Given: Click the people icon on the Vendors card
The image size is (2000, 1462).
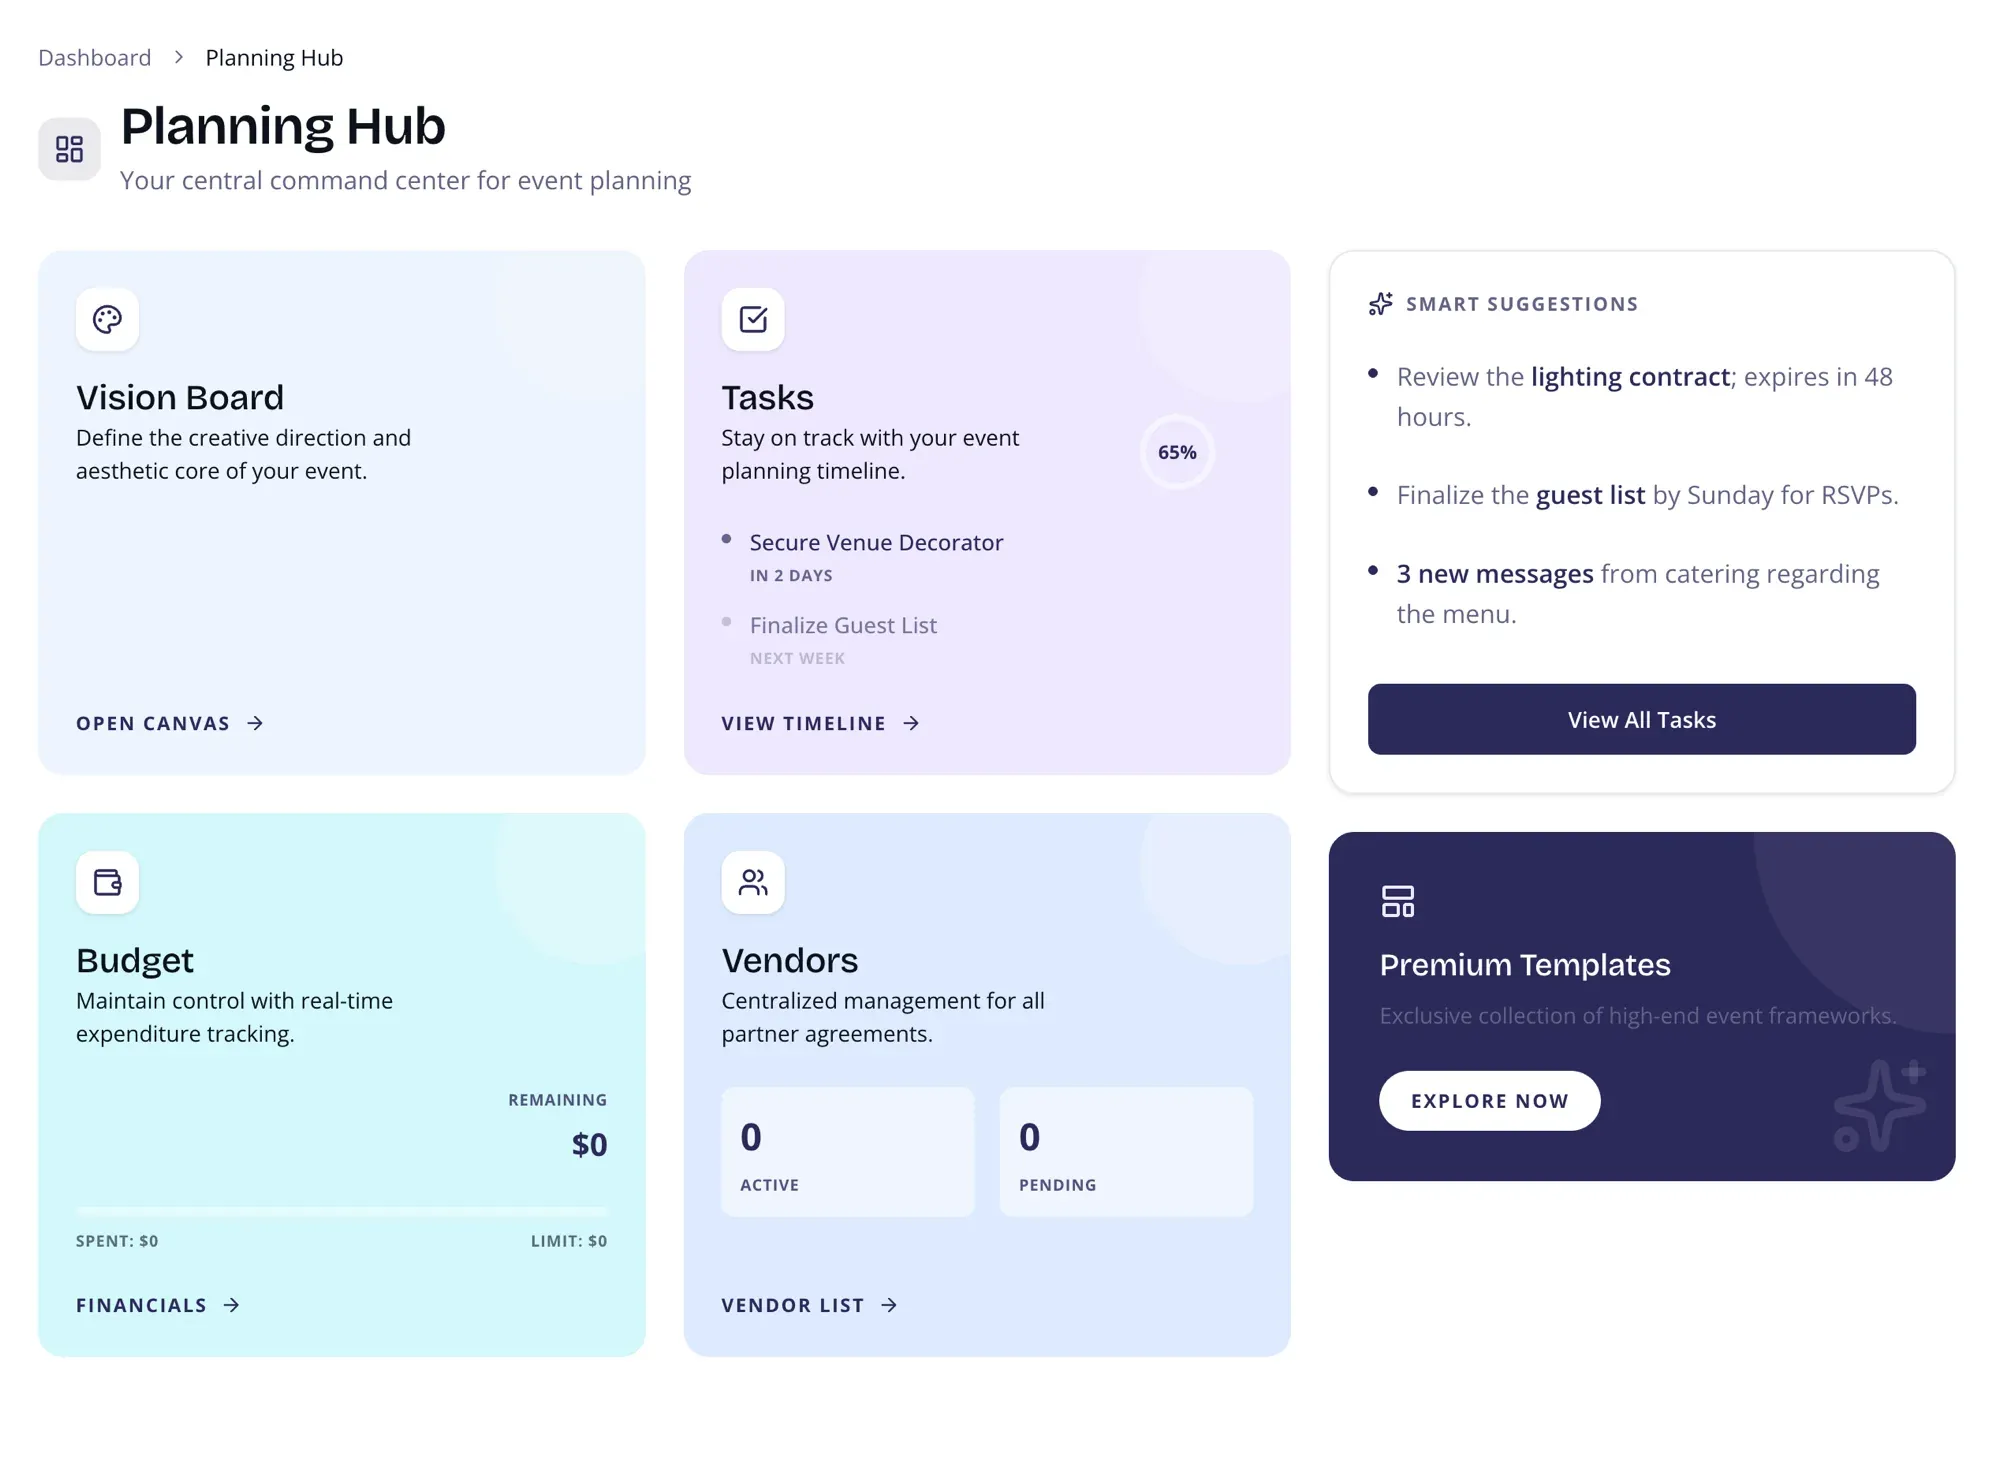Looking at the screenshot, I should pyautogui.click(x=752, y=883).
